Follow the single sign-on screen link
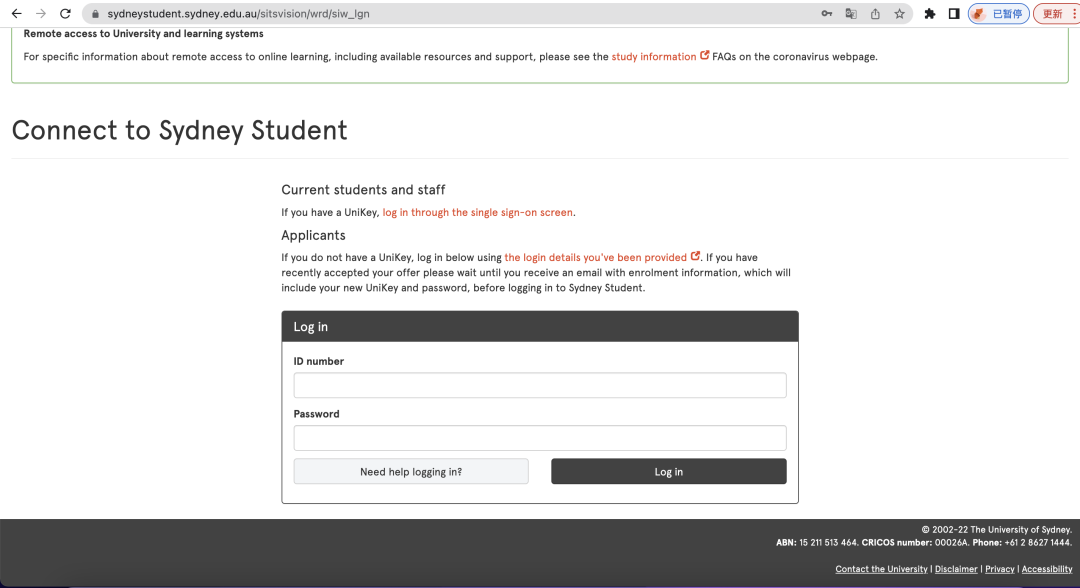This screenshot has width=1080, height=588. (x=478, y=212)
